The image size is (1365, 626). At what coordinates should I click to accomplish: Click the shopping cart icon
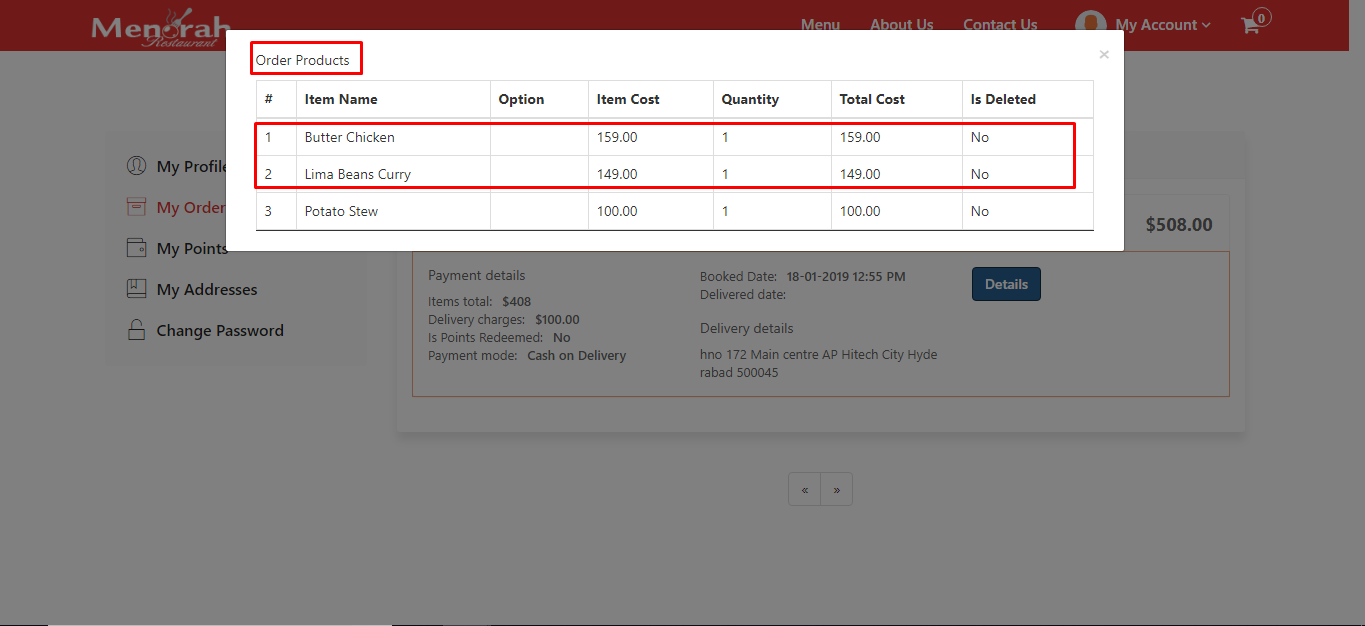pyautogui.click(x=1250, y=25)
